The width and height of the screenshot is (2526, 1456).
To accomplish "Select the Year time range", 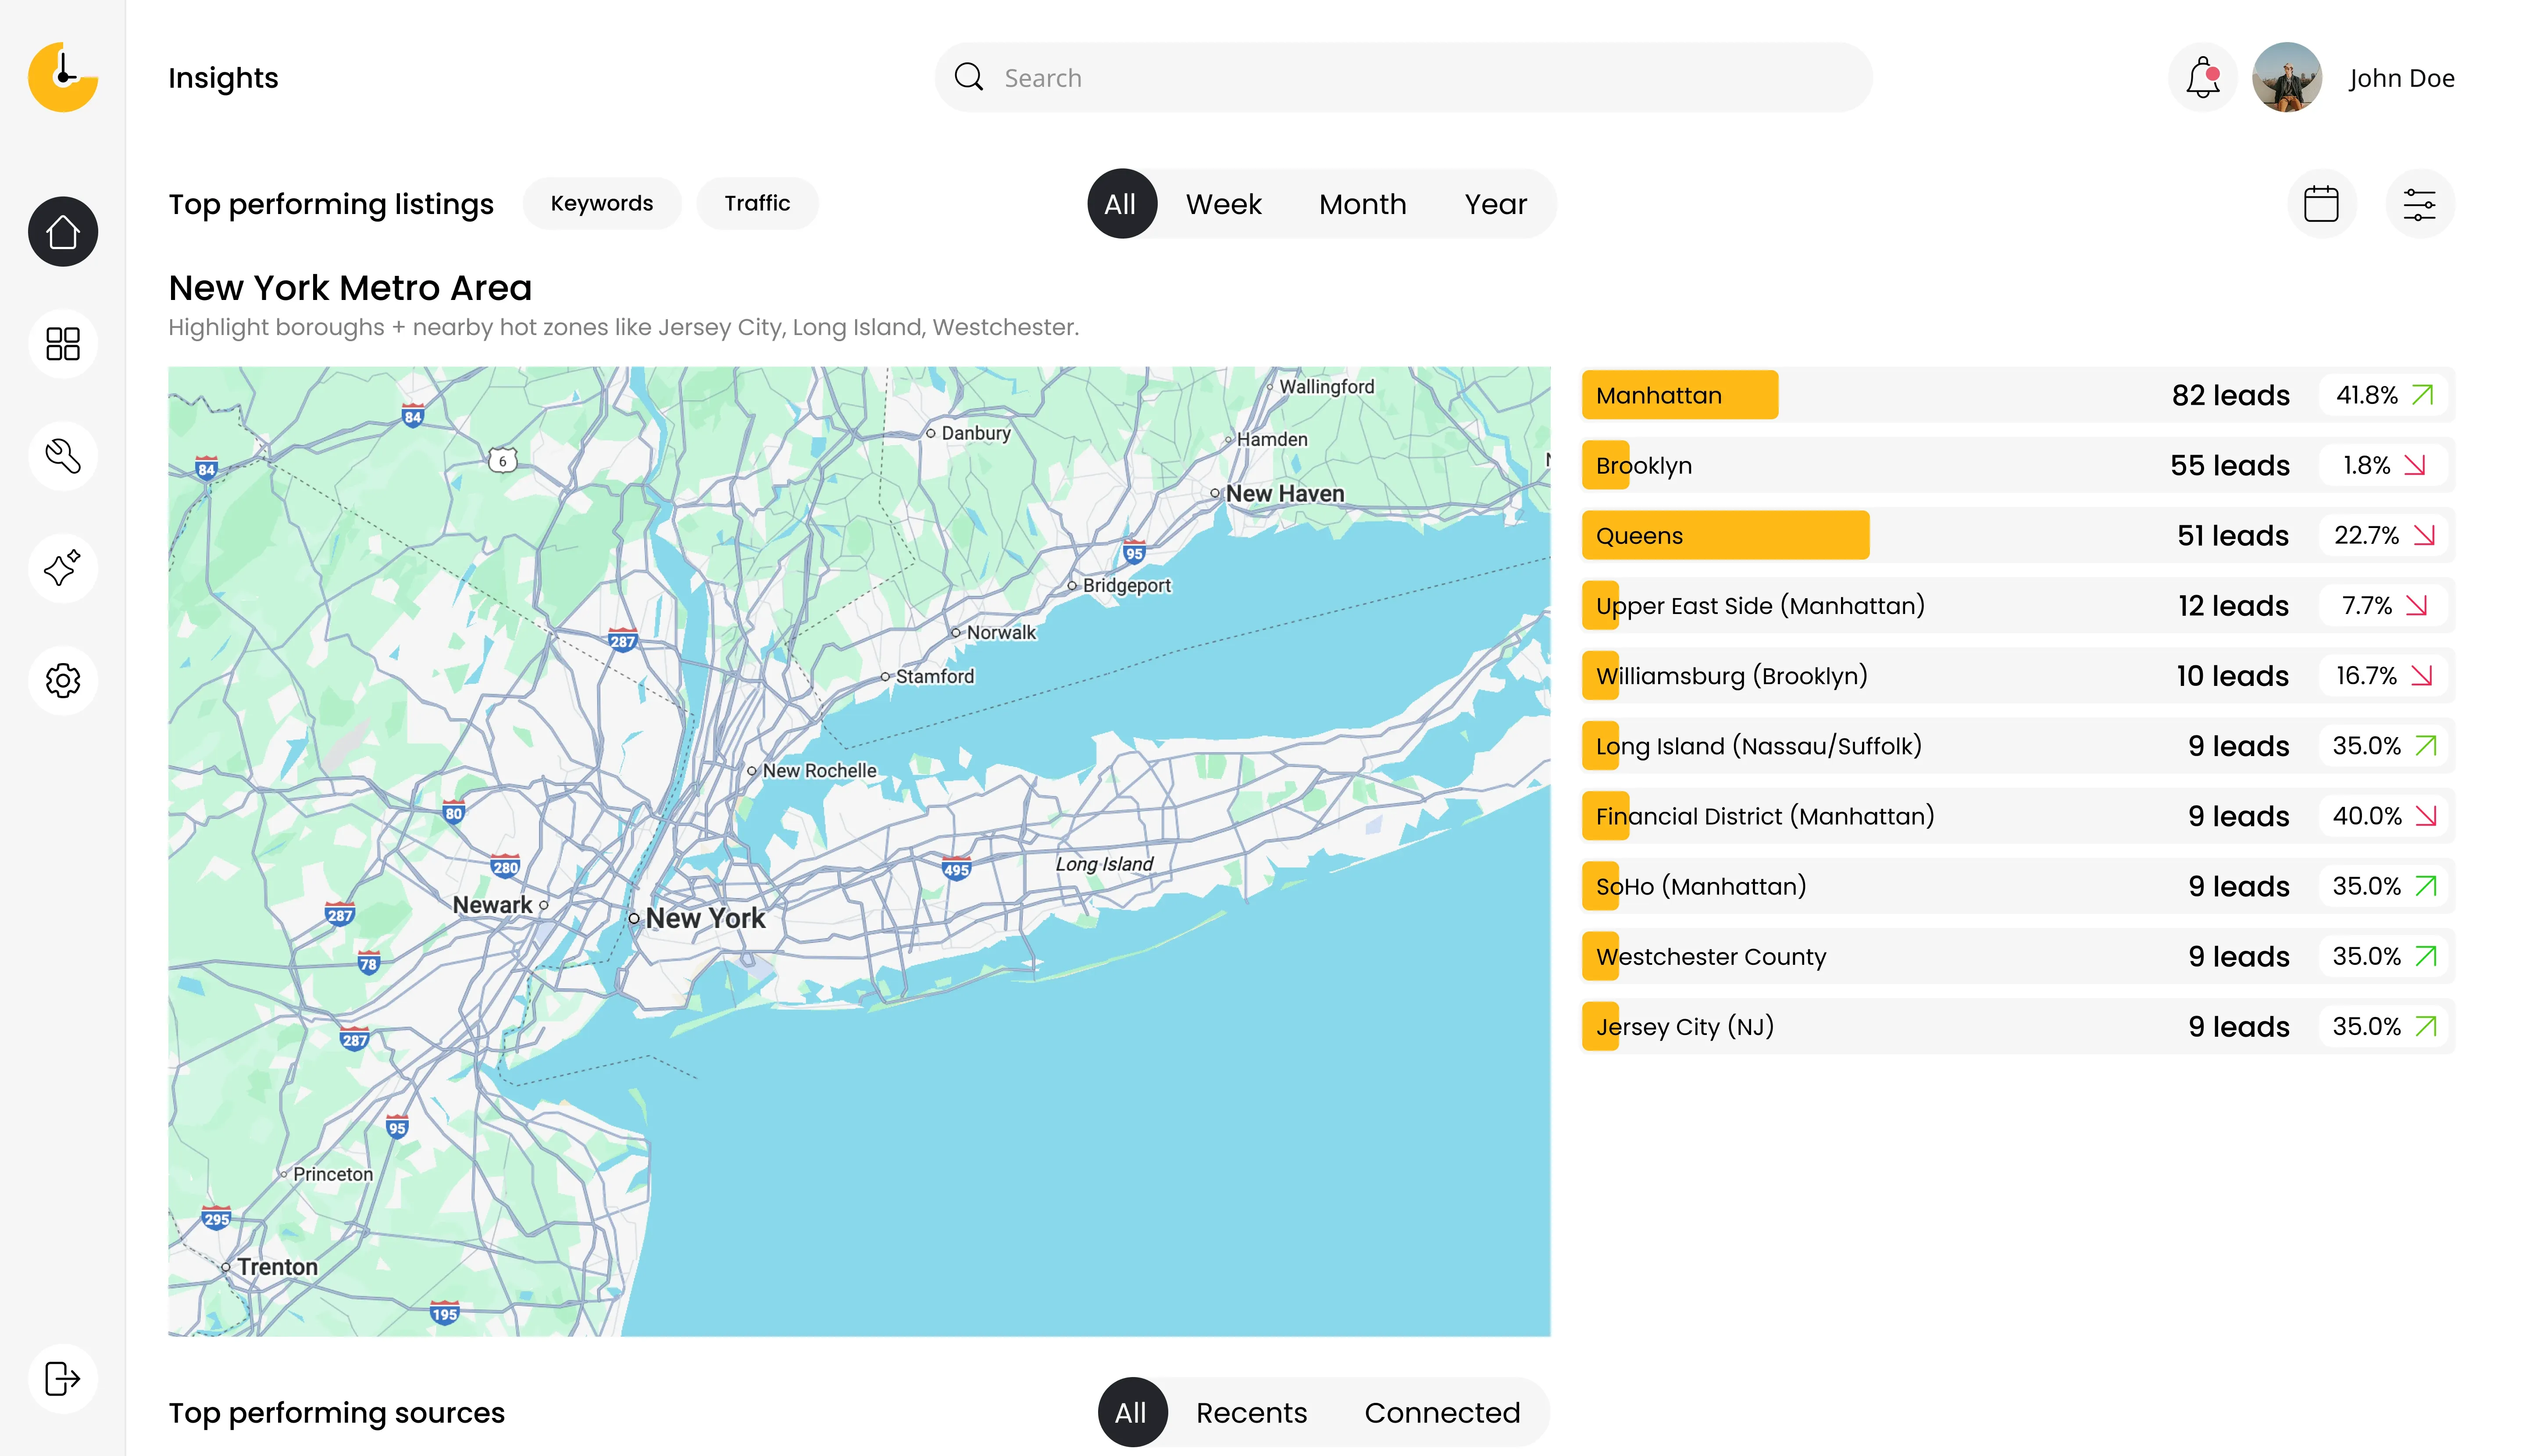I will click(1495, 204).
